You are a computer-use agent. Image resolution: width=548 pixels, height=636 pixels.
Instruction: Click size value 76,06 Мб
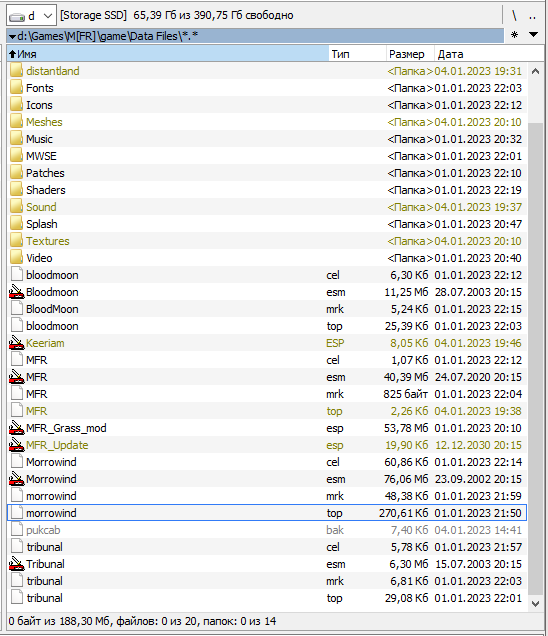pos(406,479)
